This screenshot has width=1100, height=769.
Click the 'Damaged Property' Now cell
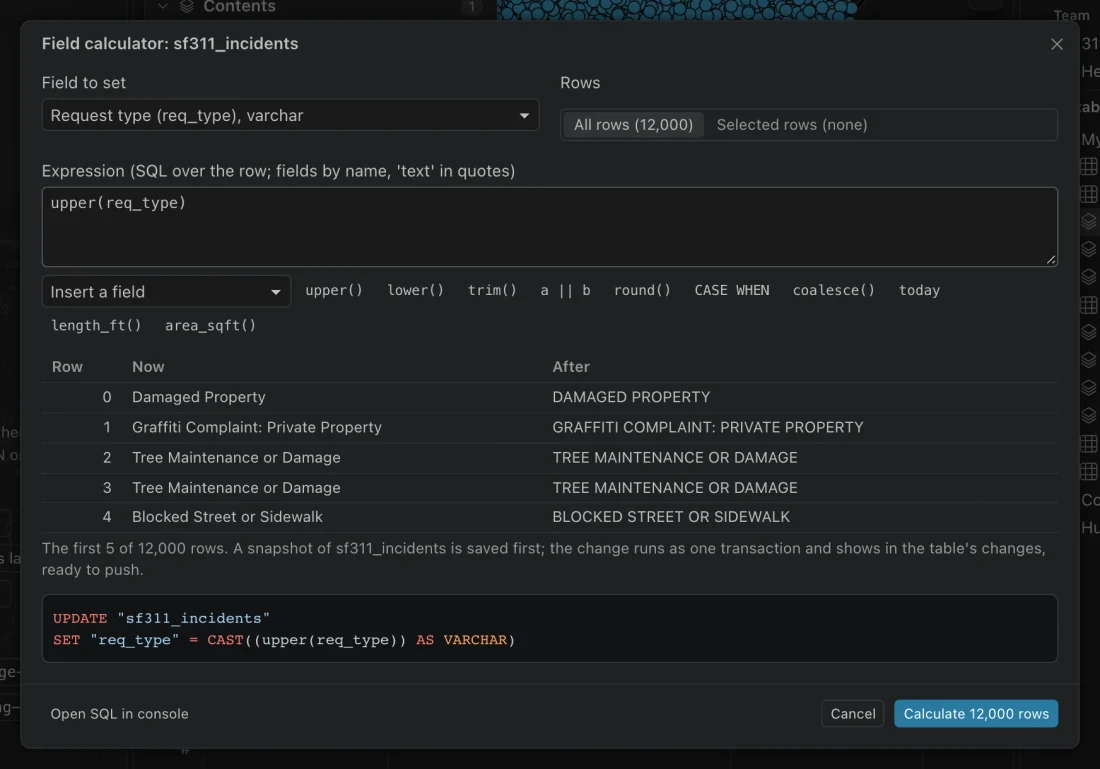click(x=199, y=397)
